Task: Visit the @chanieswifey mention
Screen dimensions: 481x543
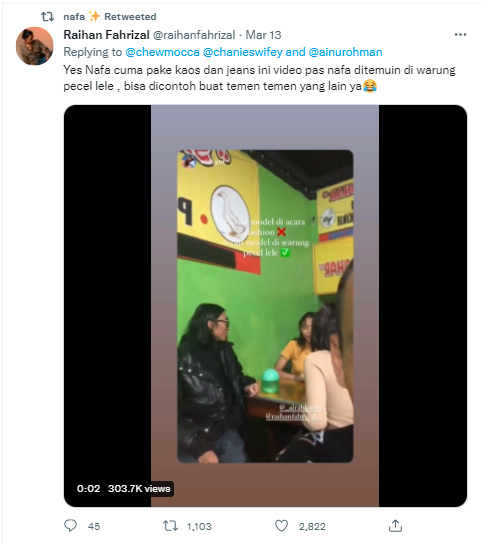Action: (243, 52)
